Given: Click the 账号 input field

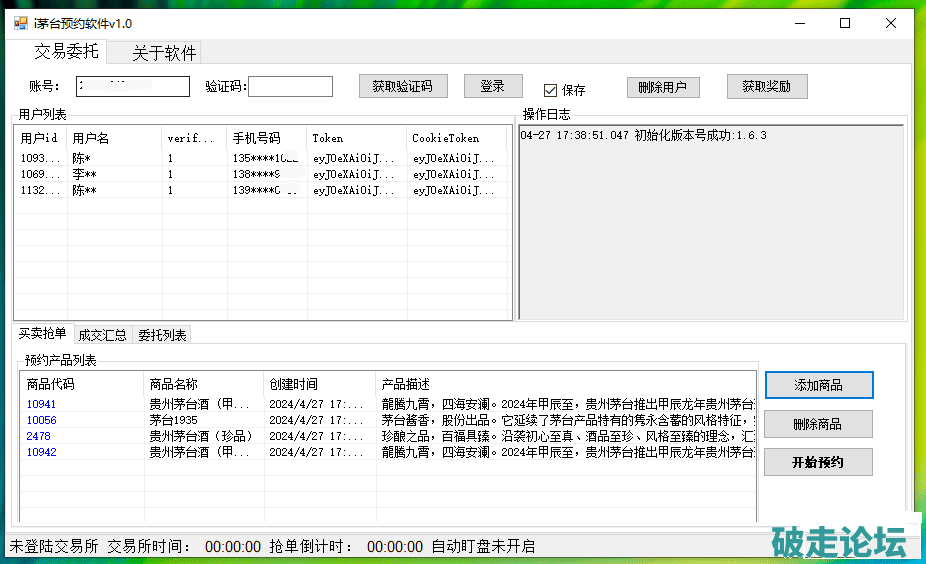Looking at the screenshot, I should 133,87.
